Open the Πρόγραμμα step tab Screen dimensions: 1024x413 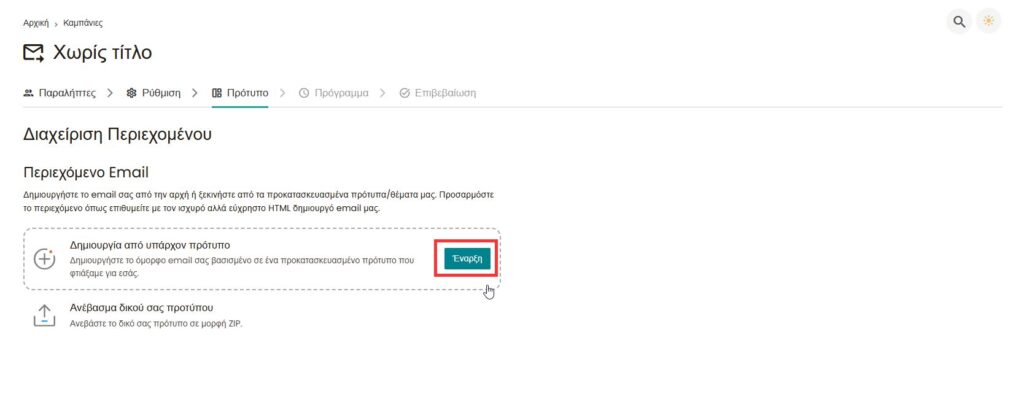point(333,93)
